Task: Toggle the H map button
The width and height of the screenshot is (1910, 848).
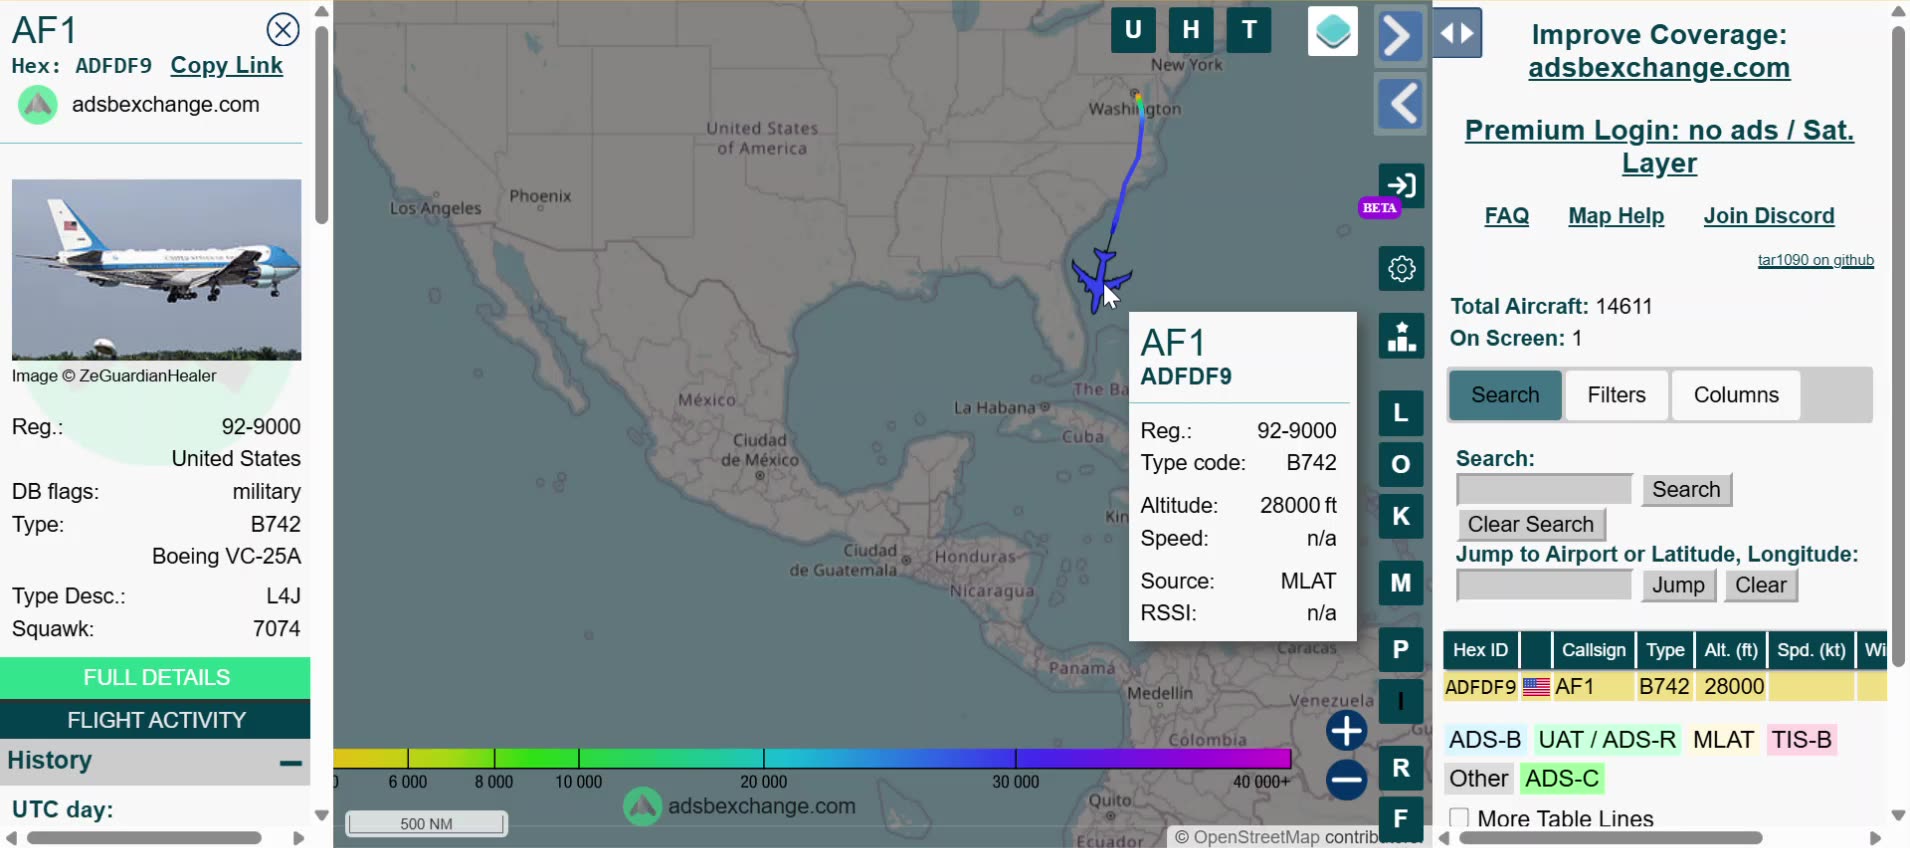Action: pyautogui.click(x=1191, y=30)
